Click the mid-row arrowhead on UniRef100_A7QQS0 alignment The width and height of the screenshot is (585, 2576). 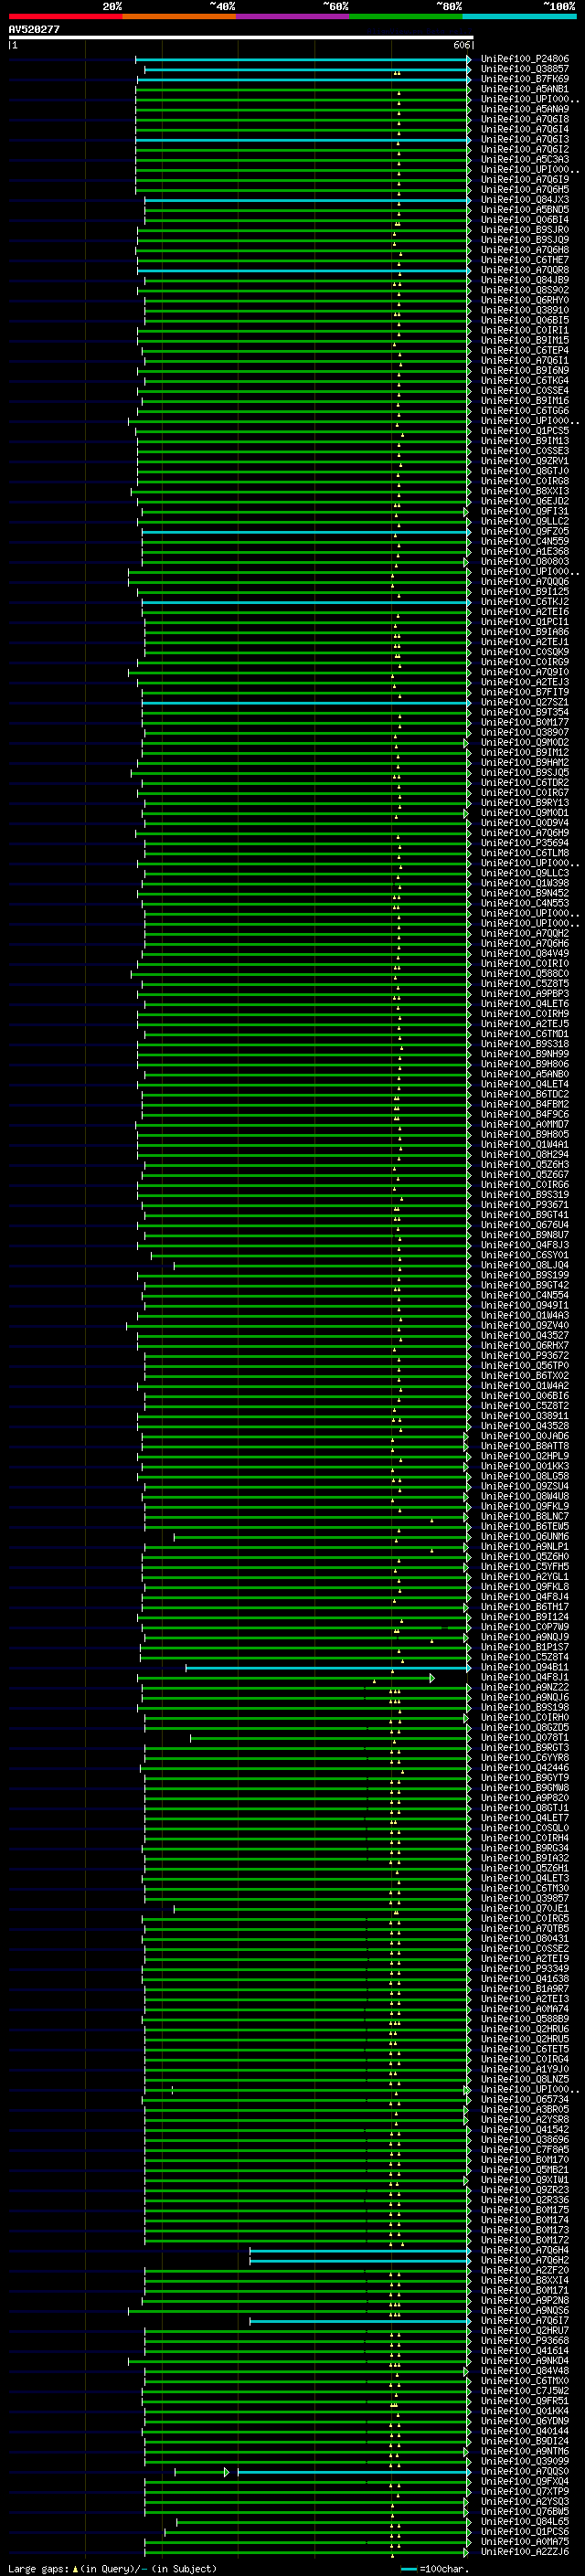(x=227, y=2472)
